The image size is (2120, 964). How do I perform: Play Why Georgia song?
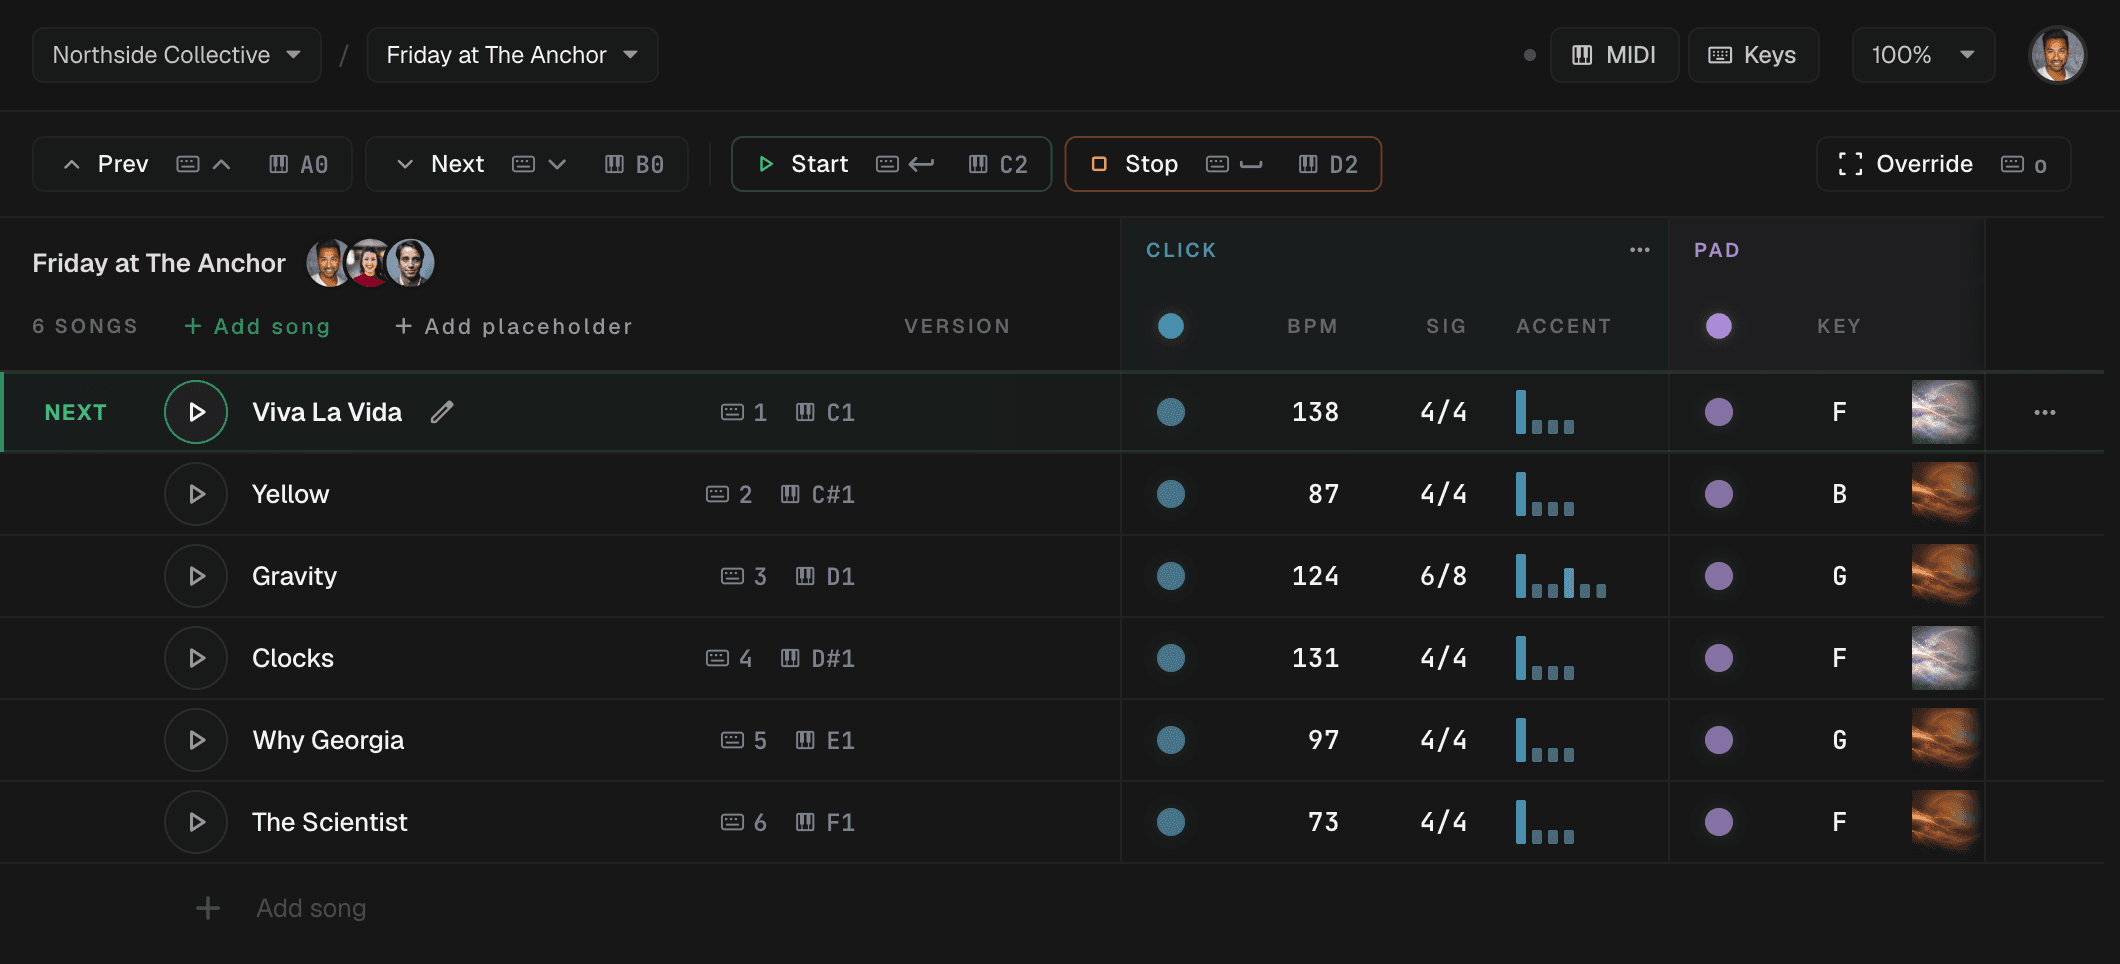pyautogui.click(x=196, y=740)
